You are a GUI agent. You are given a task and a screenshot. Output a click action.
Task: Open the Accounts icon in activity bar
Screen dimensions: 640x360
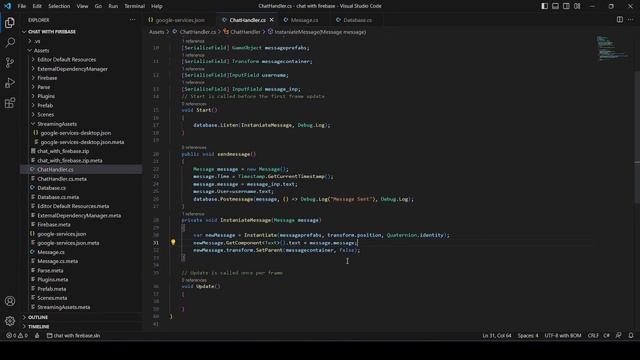[10, 301]
